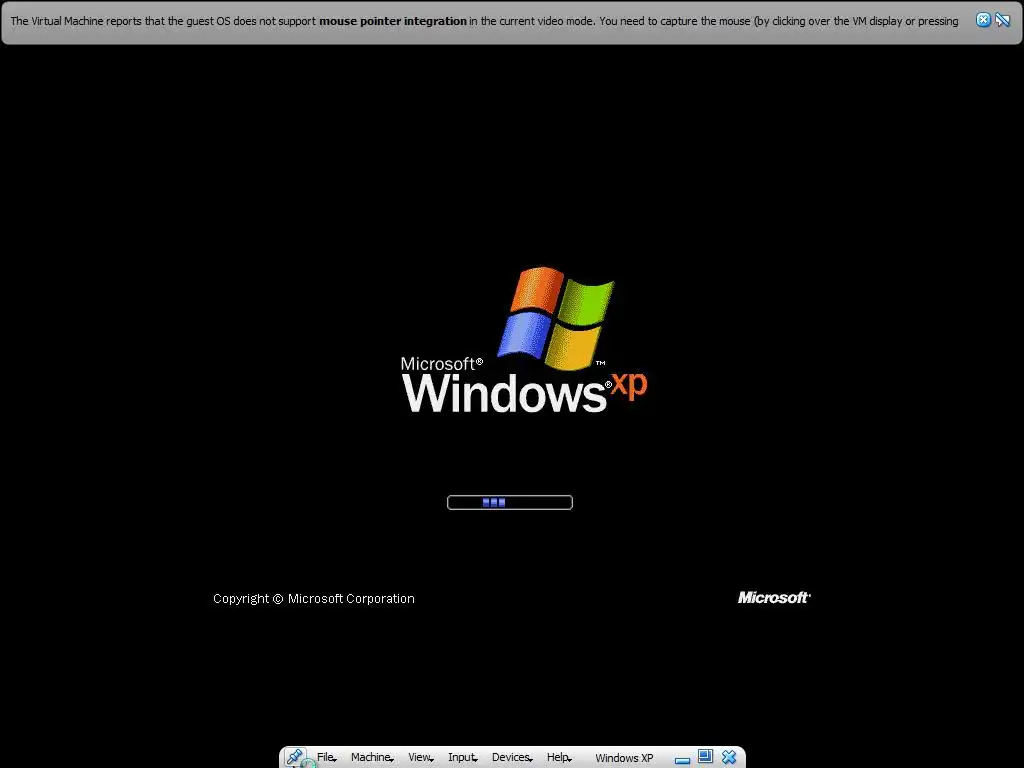The height and width of the screenshot is (768, 1024).
Task: Open the Machine menu
Action: point(372,758)
